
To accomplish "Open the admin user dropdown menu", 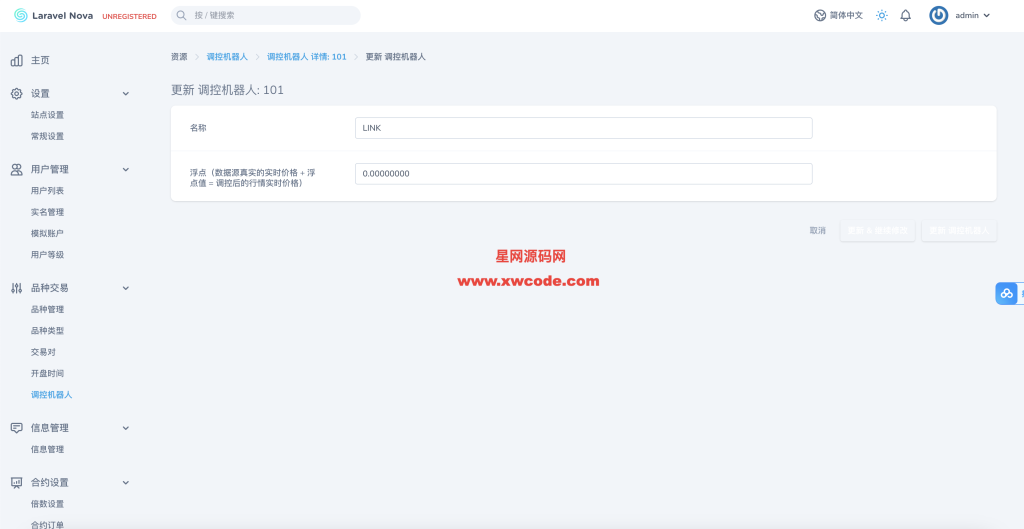I will pos(973,15).
